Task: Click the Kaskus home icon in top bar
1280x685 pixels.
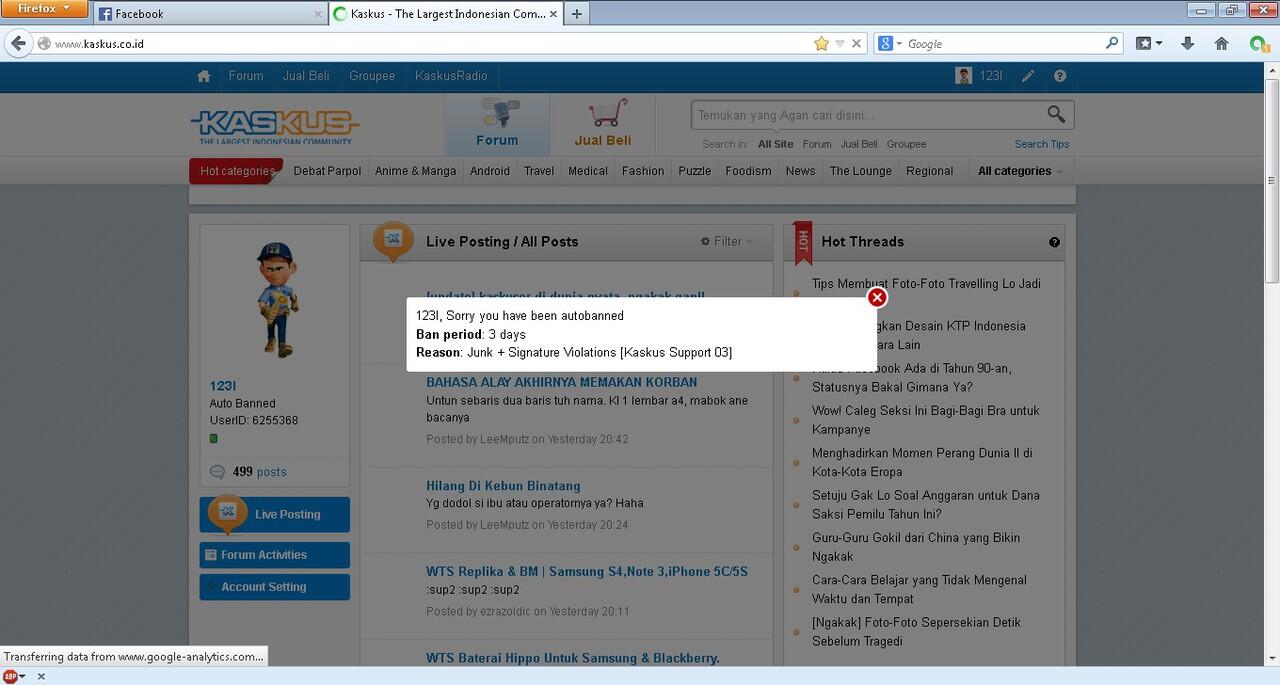Action: 204,76
